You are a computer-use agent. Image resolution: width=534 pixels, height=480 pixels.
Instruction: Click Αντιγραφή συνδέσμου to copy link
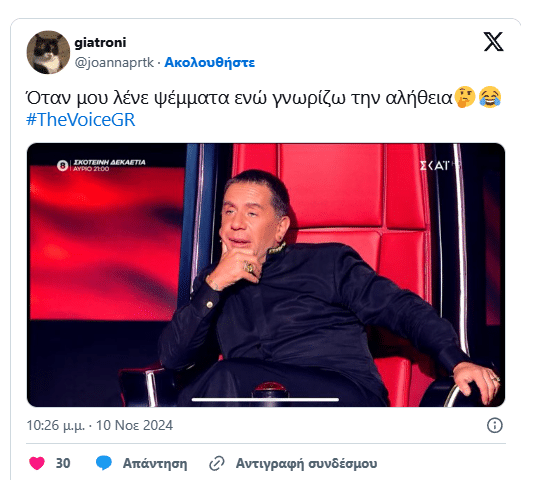307,464
